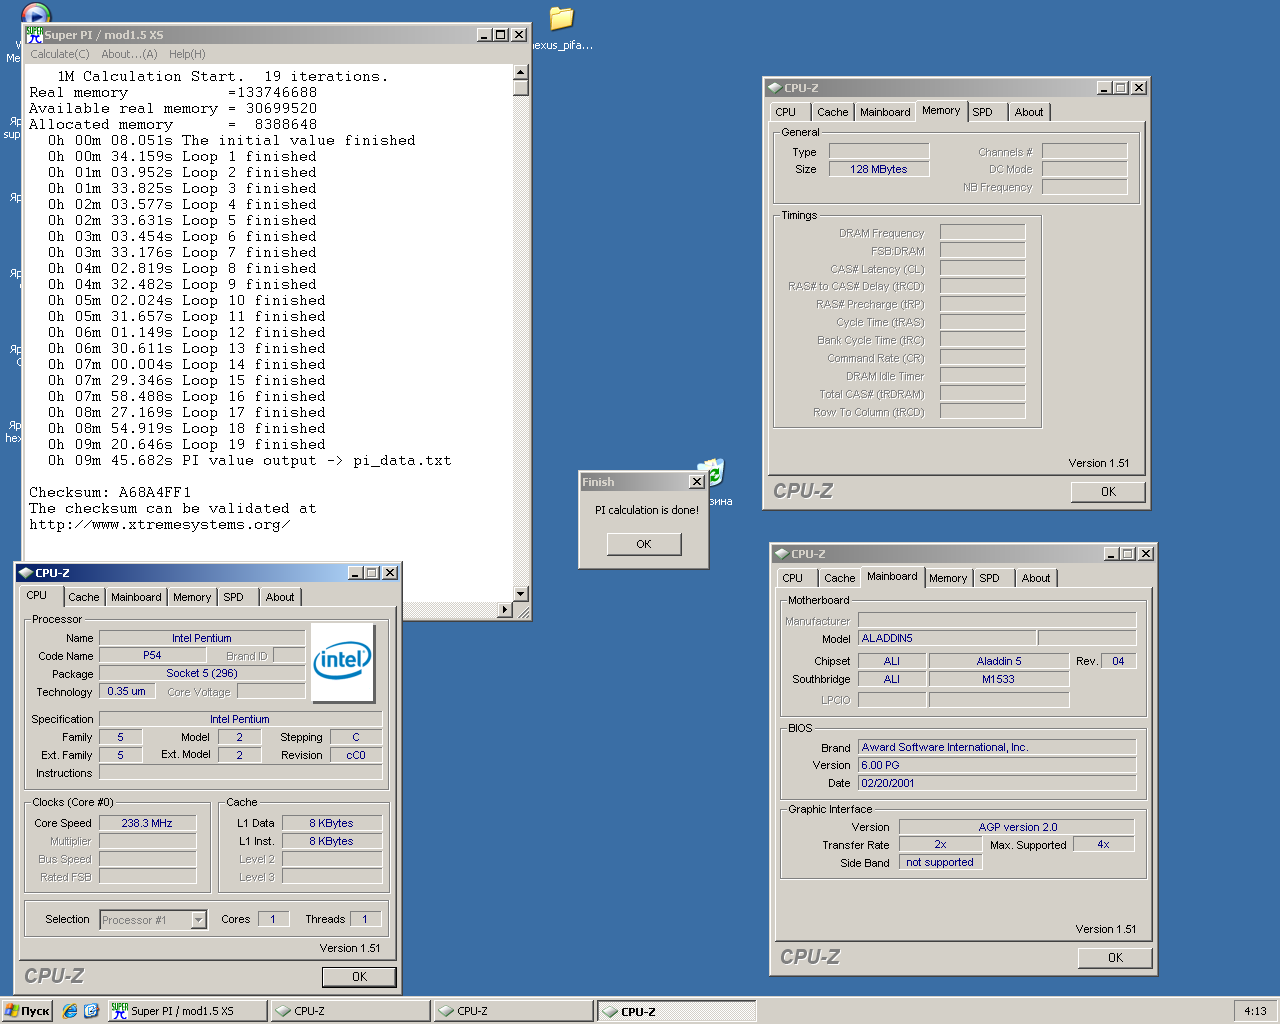Open Calculate(C) menu in Super PI

pos(59,54)
